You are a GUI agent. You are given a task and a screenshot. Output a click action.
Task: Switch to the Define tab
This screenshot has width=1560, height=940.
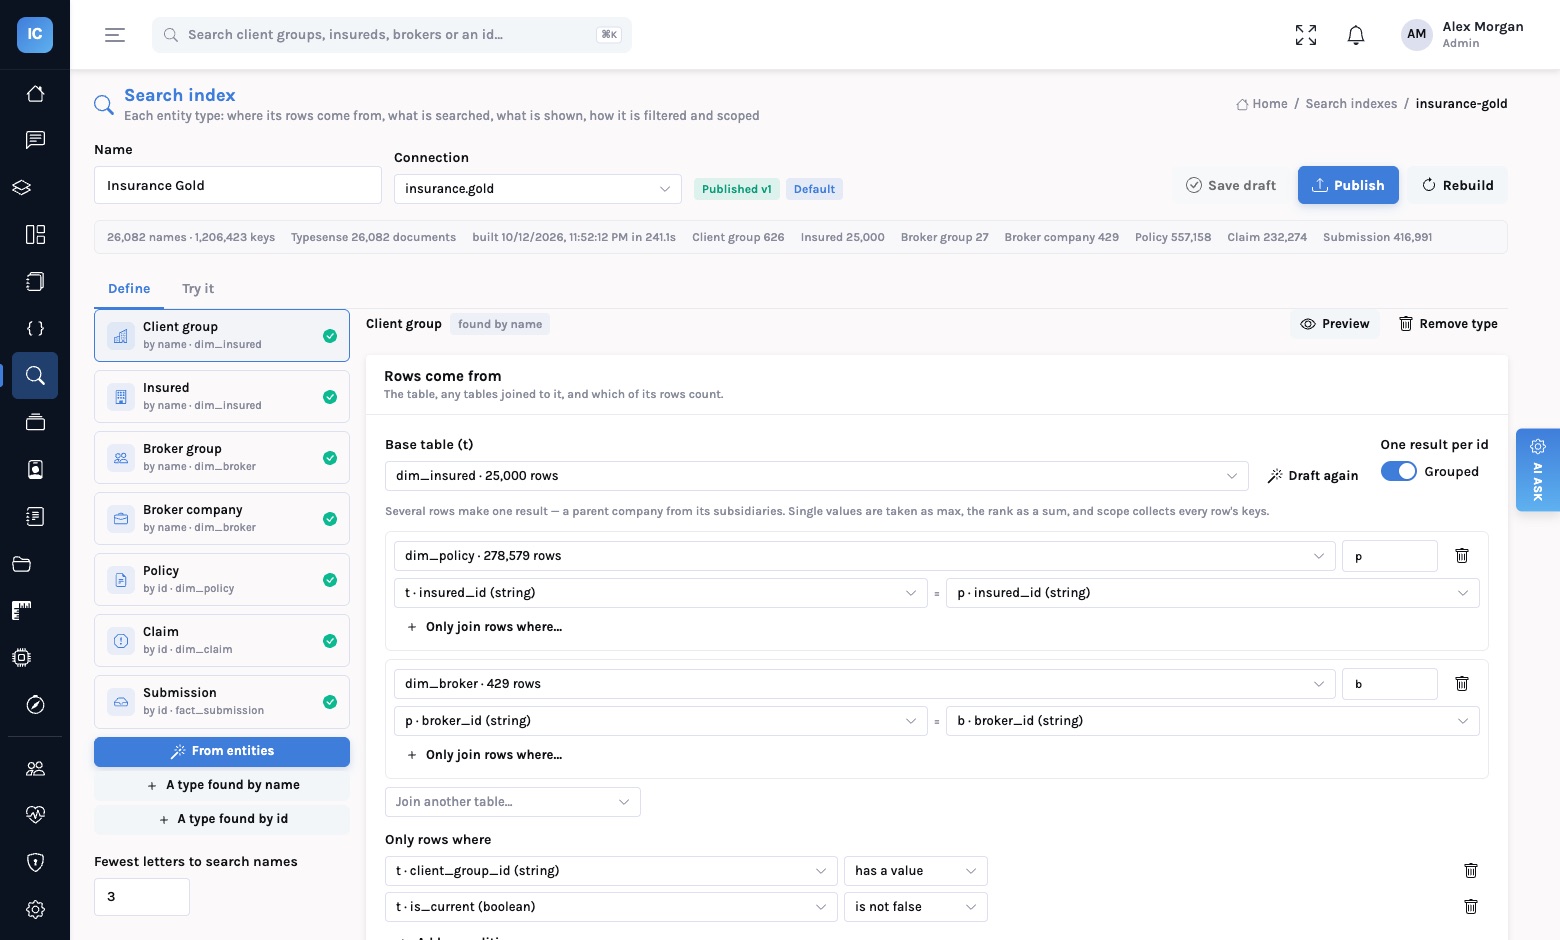pyautogui.click(x=129, y=289)
